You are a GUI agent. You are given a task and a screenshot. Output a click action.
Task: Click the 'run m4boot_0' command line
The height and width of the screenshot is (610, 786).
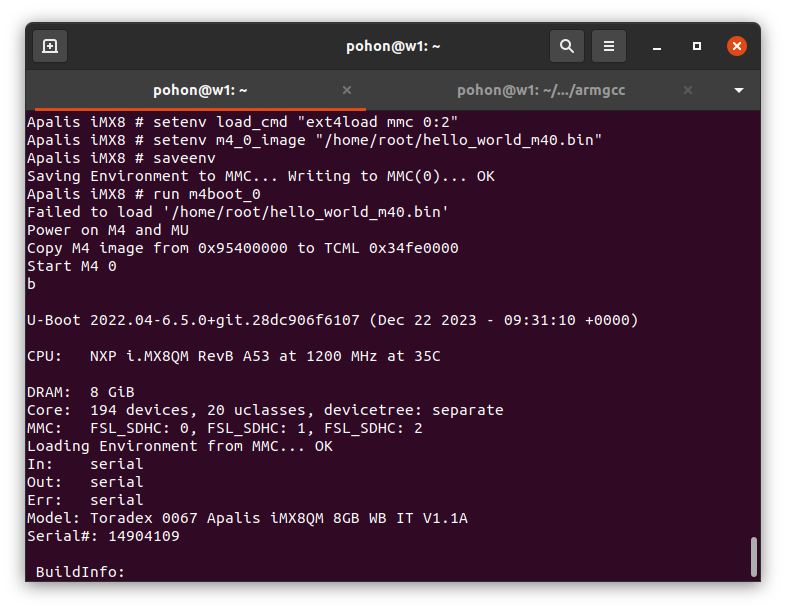(144, 194)
